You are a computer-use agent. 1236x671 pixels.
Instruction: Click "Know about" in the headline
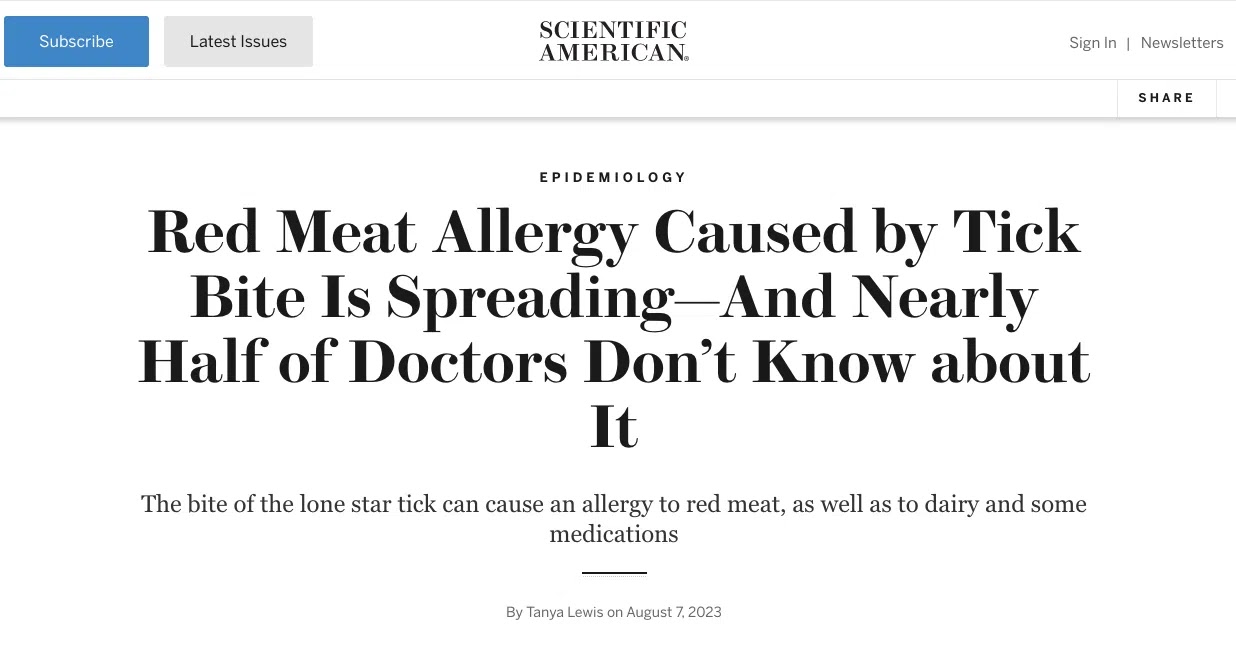coord(920,363)
